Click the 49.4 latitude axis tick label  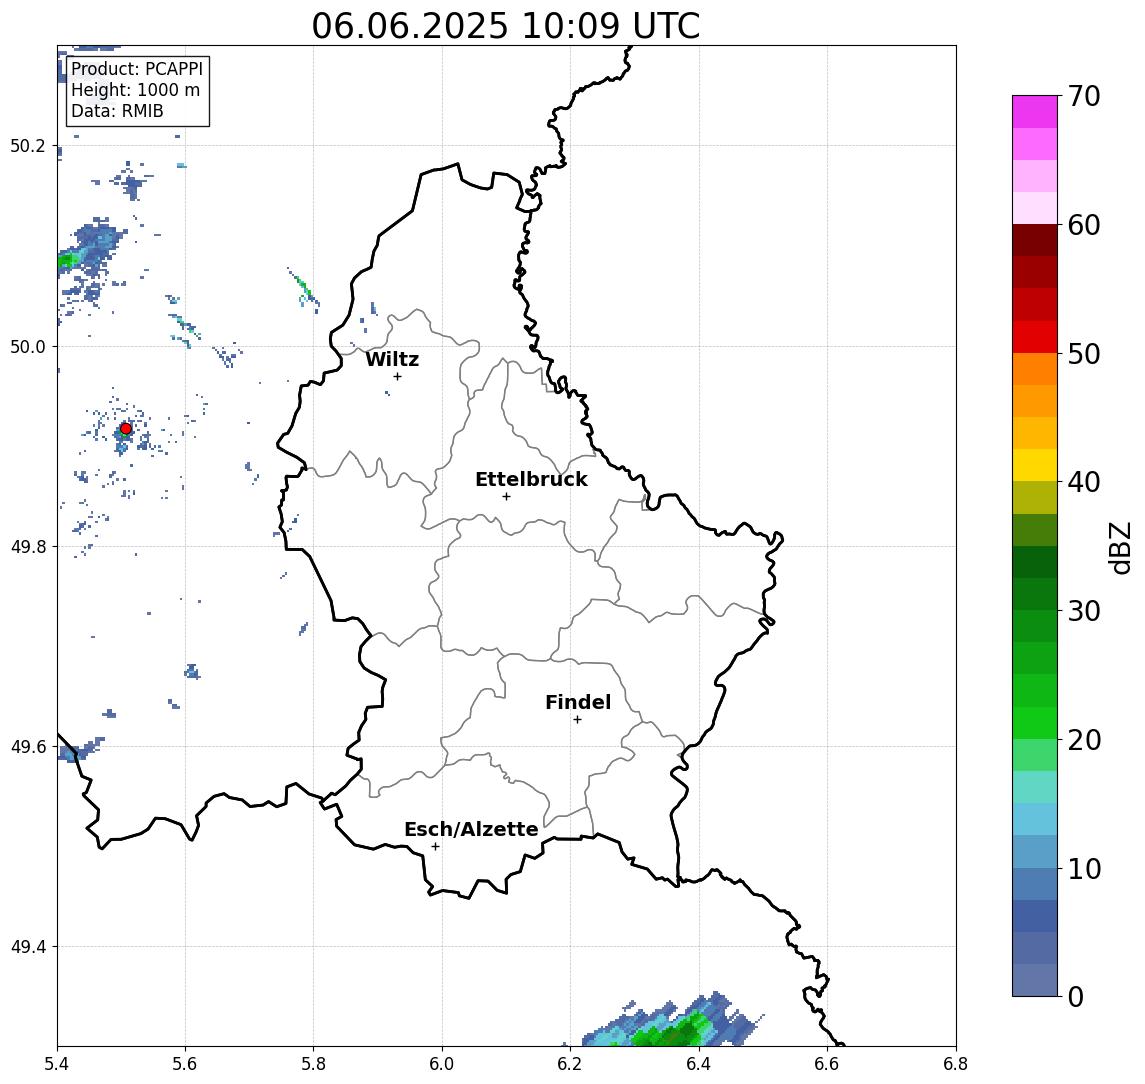[28, 947]
